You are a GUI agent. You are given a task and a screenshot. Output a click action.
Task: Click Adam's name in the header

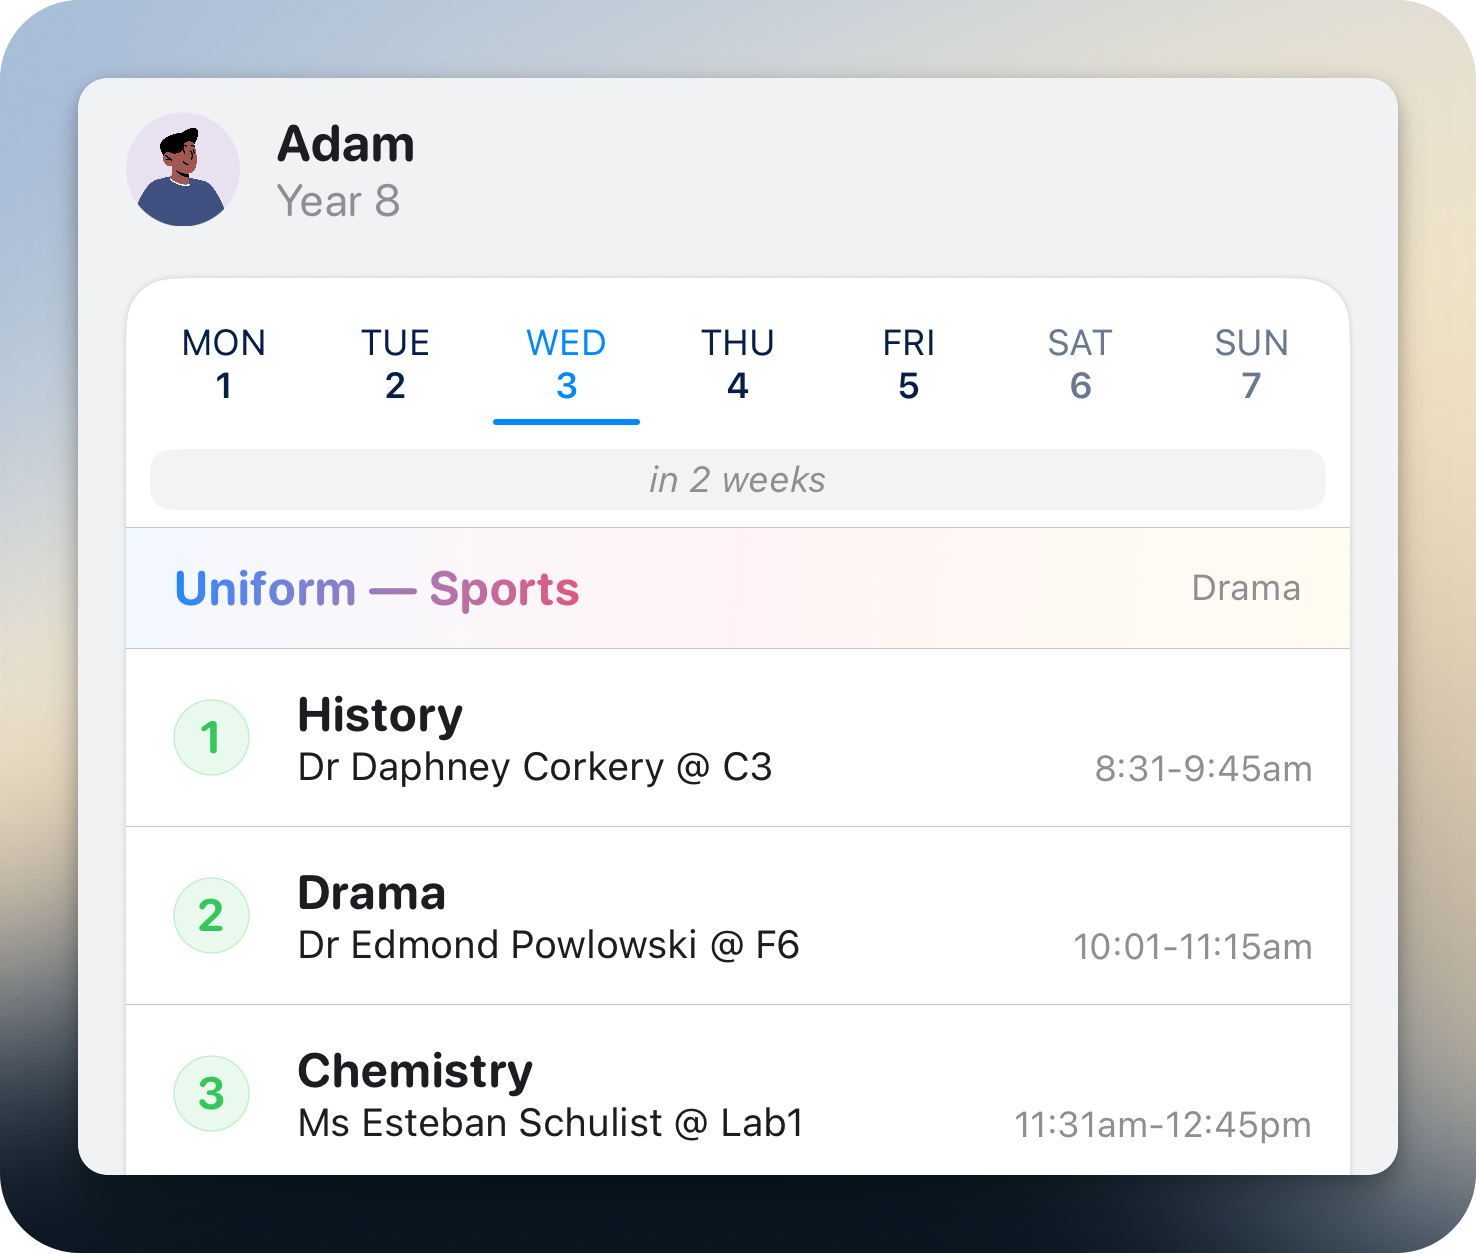point(346,144)
